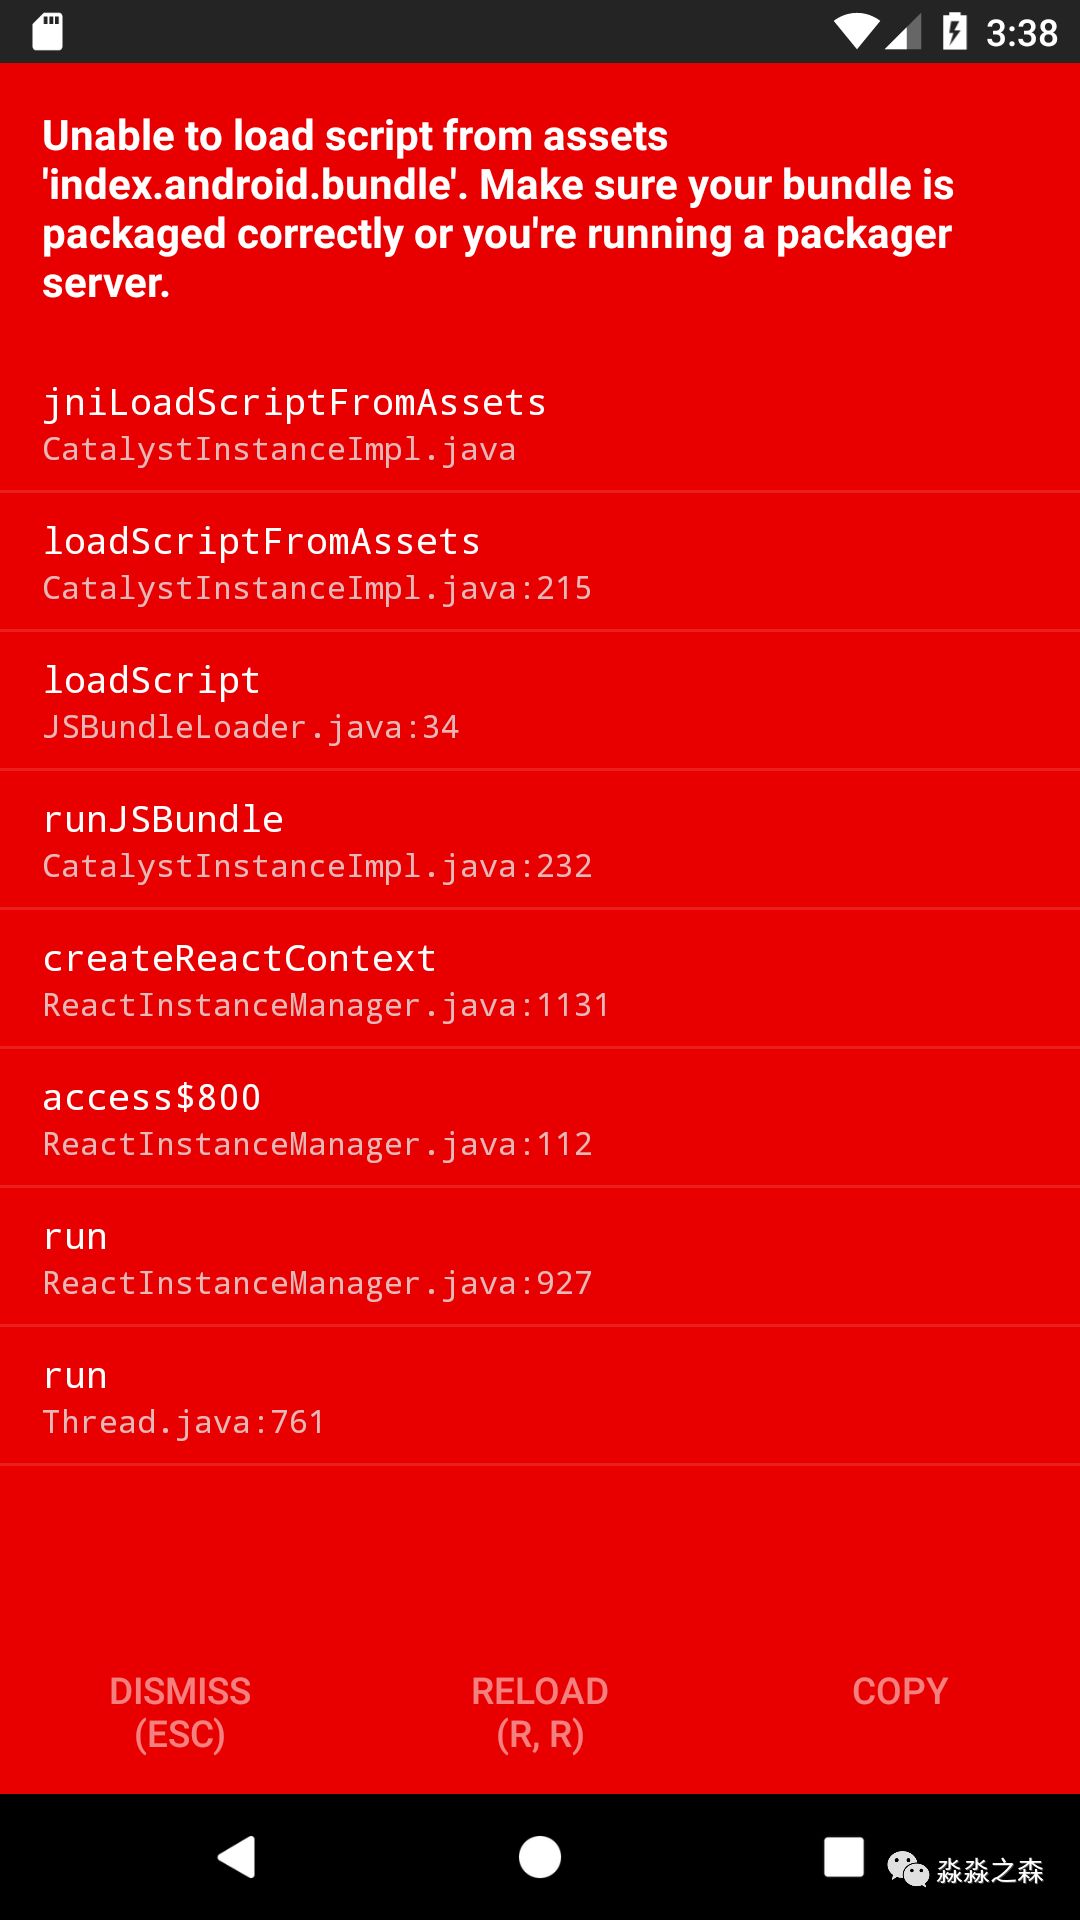Select the loadScriptFromAssets stack frame
The image size is (1080, 1920).
pos(540,562)
